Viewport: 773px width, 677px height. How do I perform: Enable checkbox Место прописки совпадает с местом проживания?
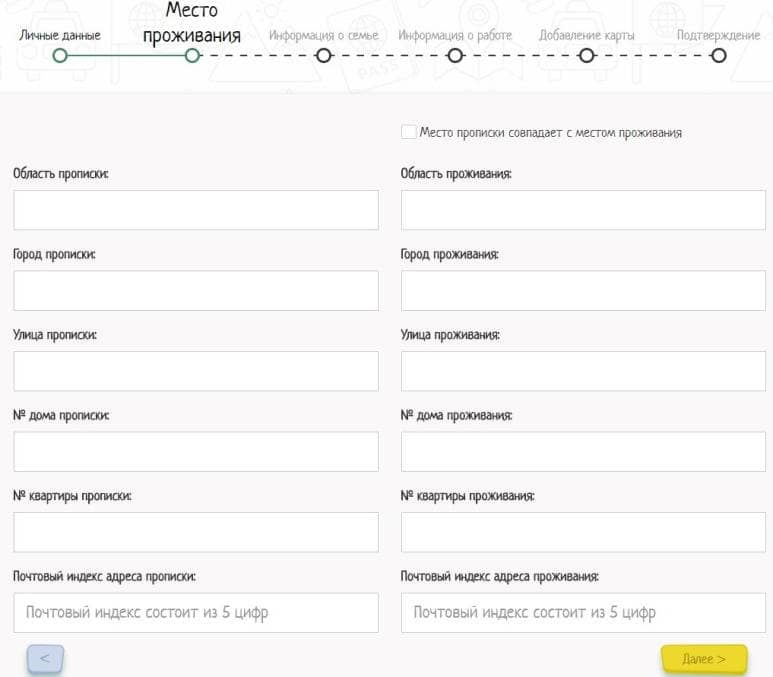pyautogui.click(x=408, y=132)
